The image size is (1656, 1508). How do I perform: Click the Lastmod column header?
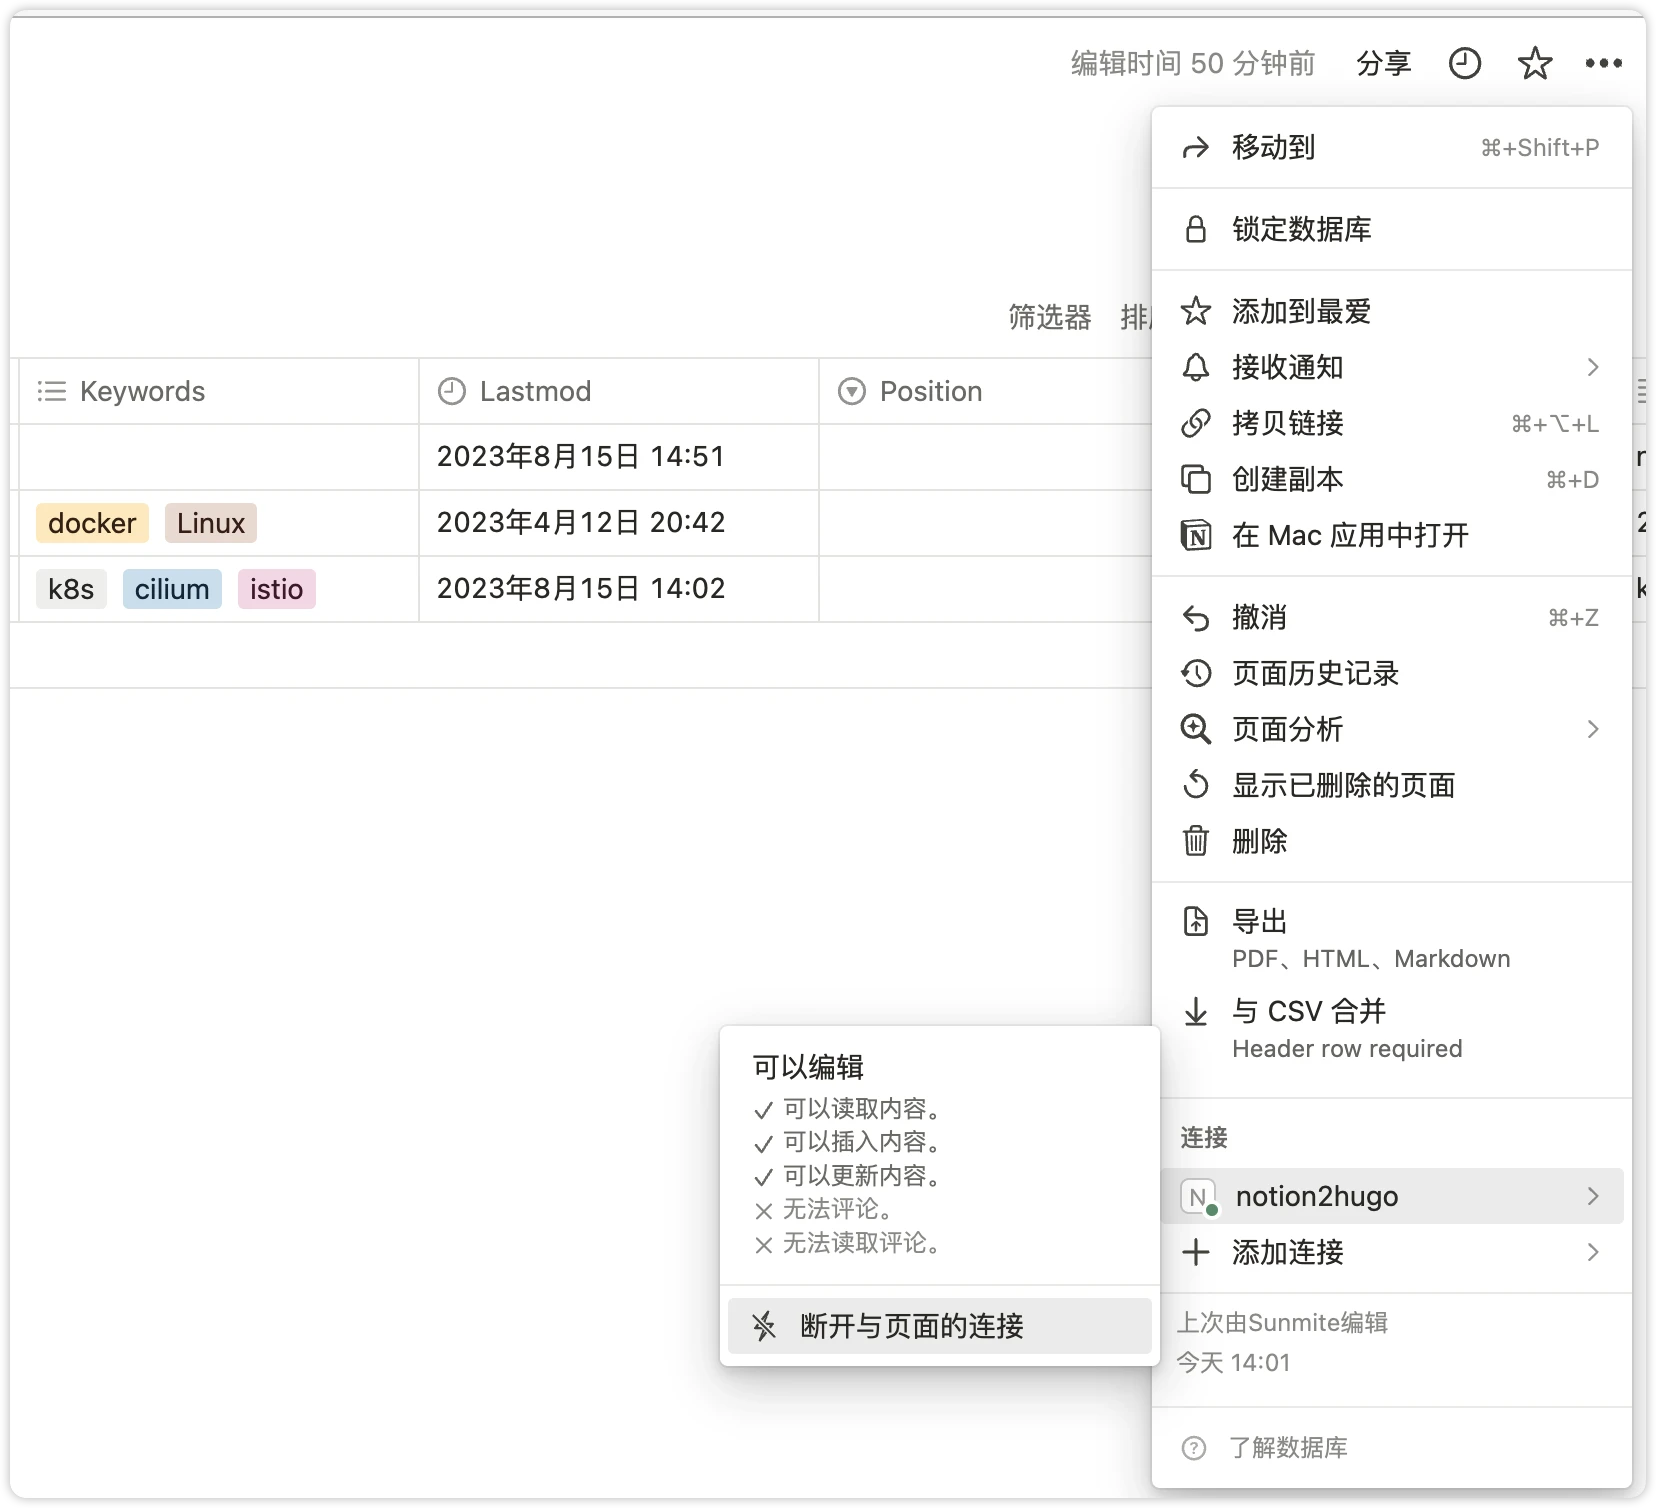(x=535, y=391)
